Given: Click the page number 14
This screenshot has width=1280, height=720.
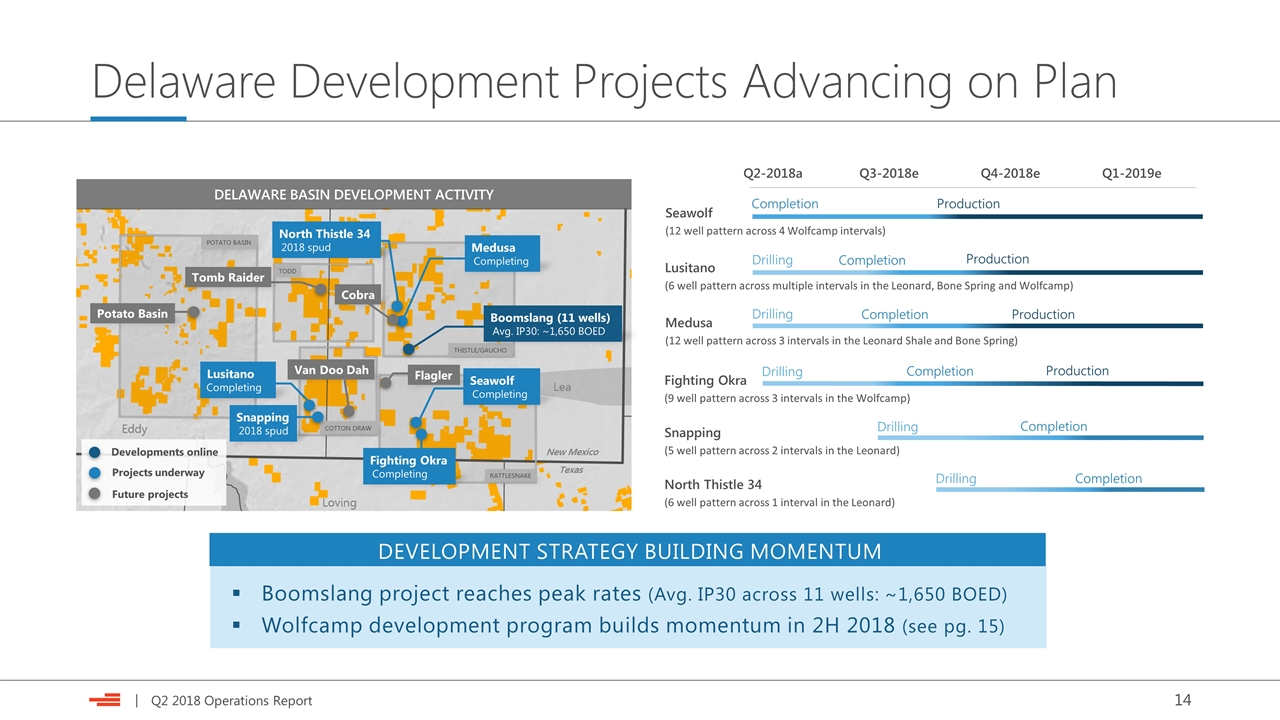Looking at the screenshot, I should click(1182, 700).
